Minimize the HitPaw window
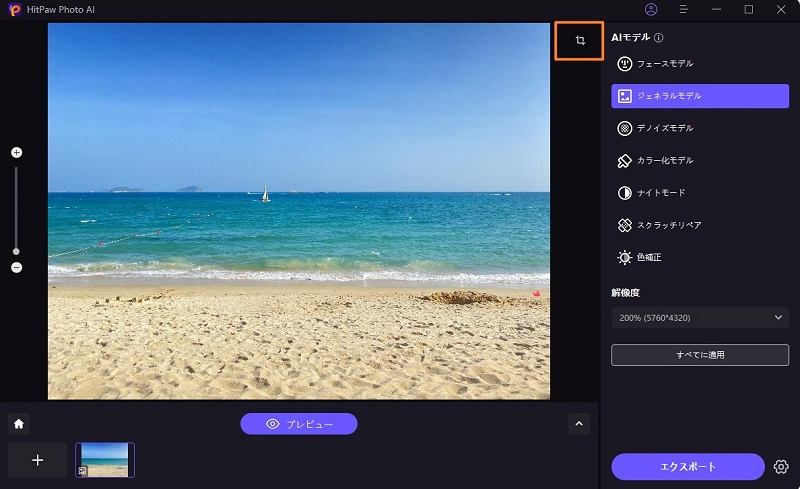 [x=716, y=9]
